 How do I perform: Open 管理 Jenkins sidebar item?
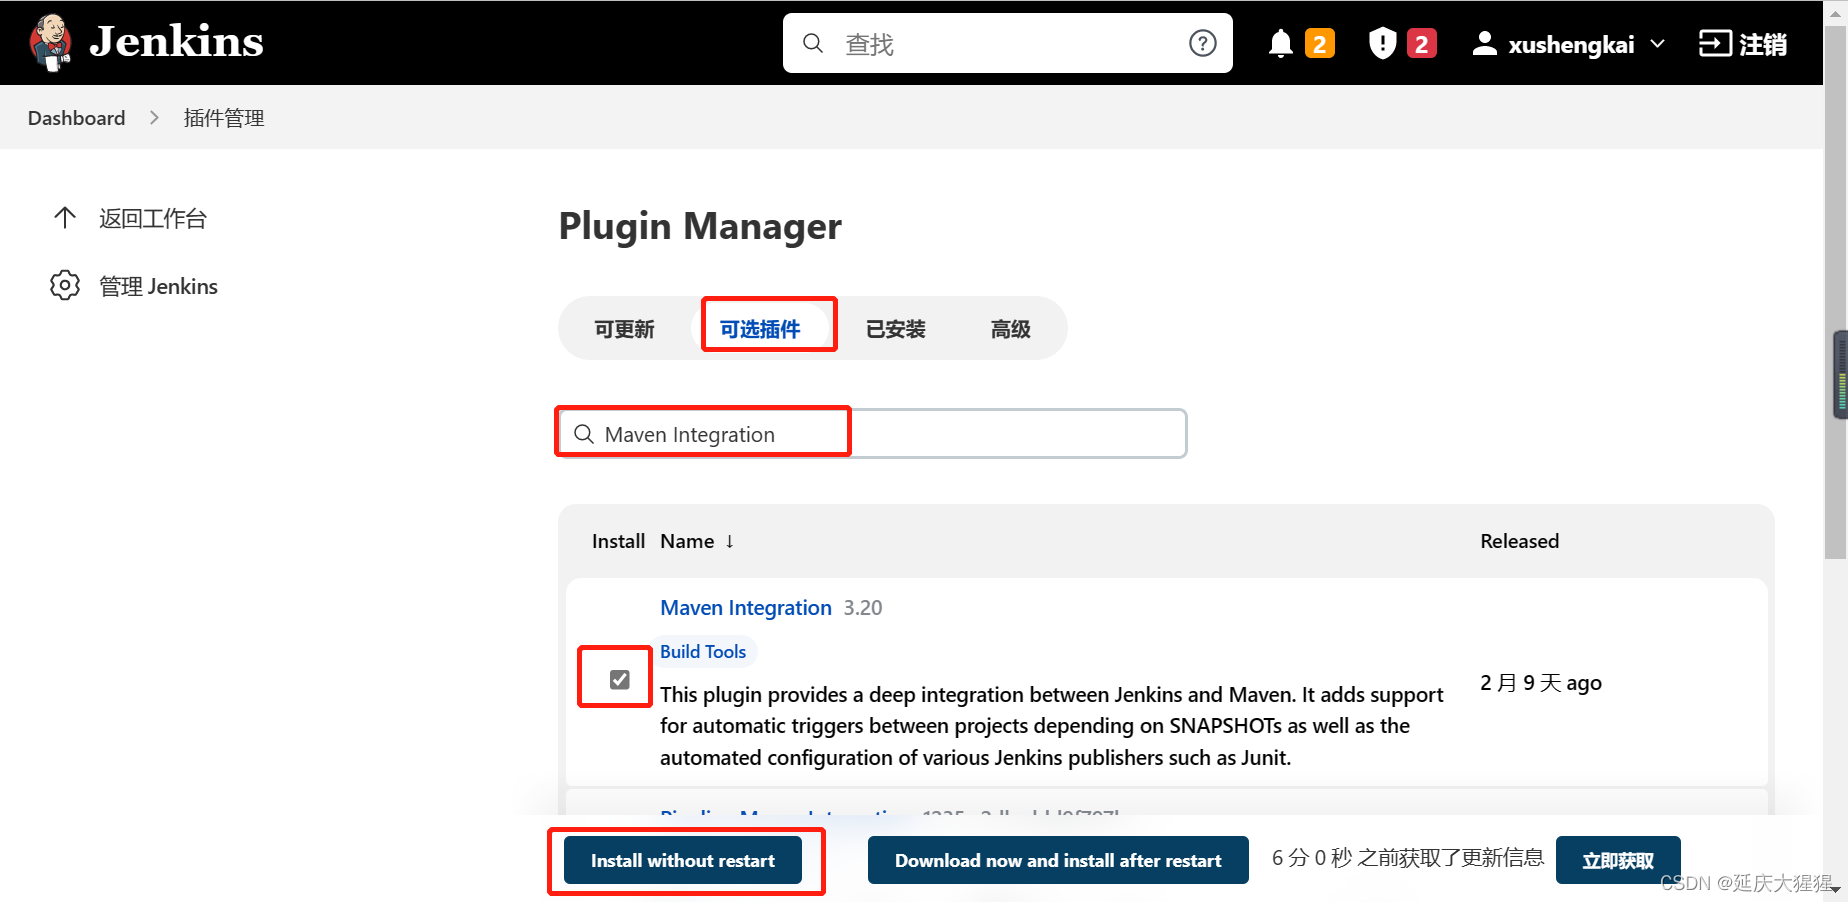click(x=158, y=287)
